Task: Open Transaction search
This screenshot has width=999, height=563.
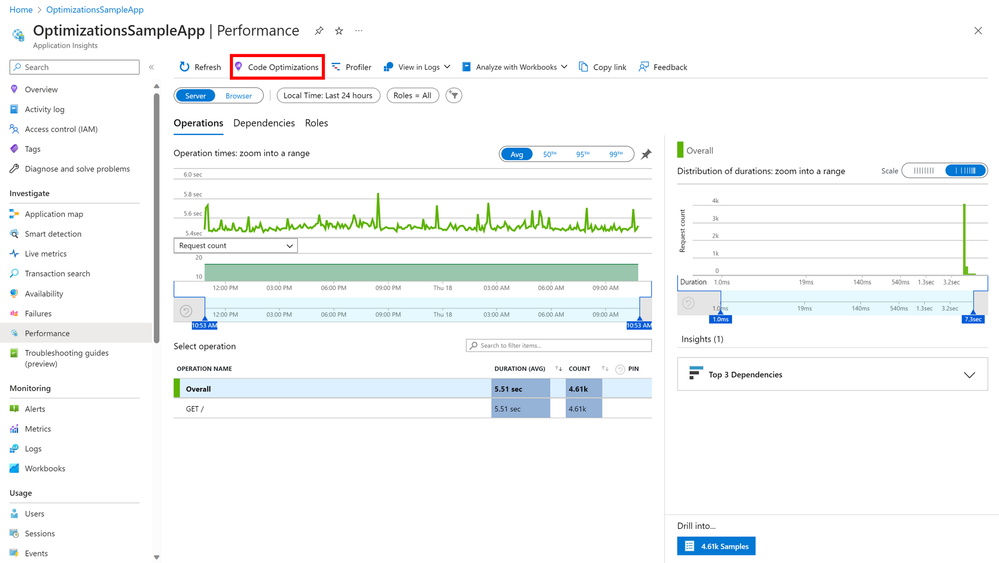Action: (x=57, y=273)
